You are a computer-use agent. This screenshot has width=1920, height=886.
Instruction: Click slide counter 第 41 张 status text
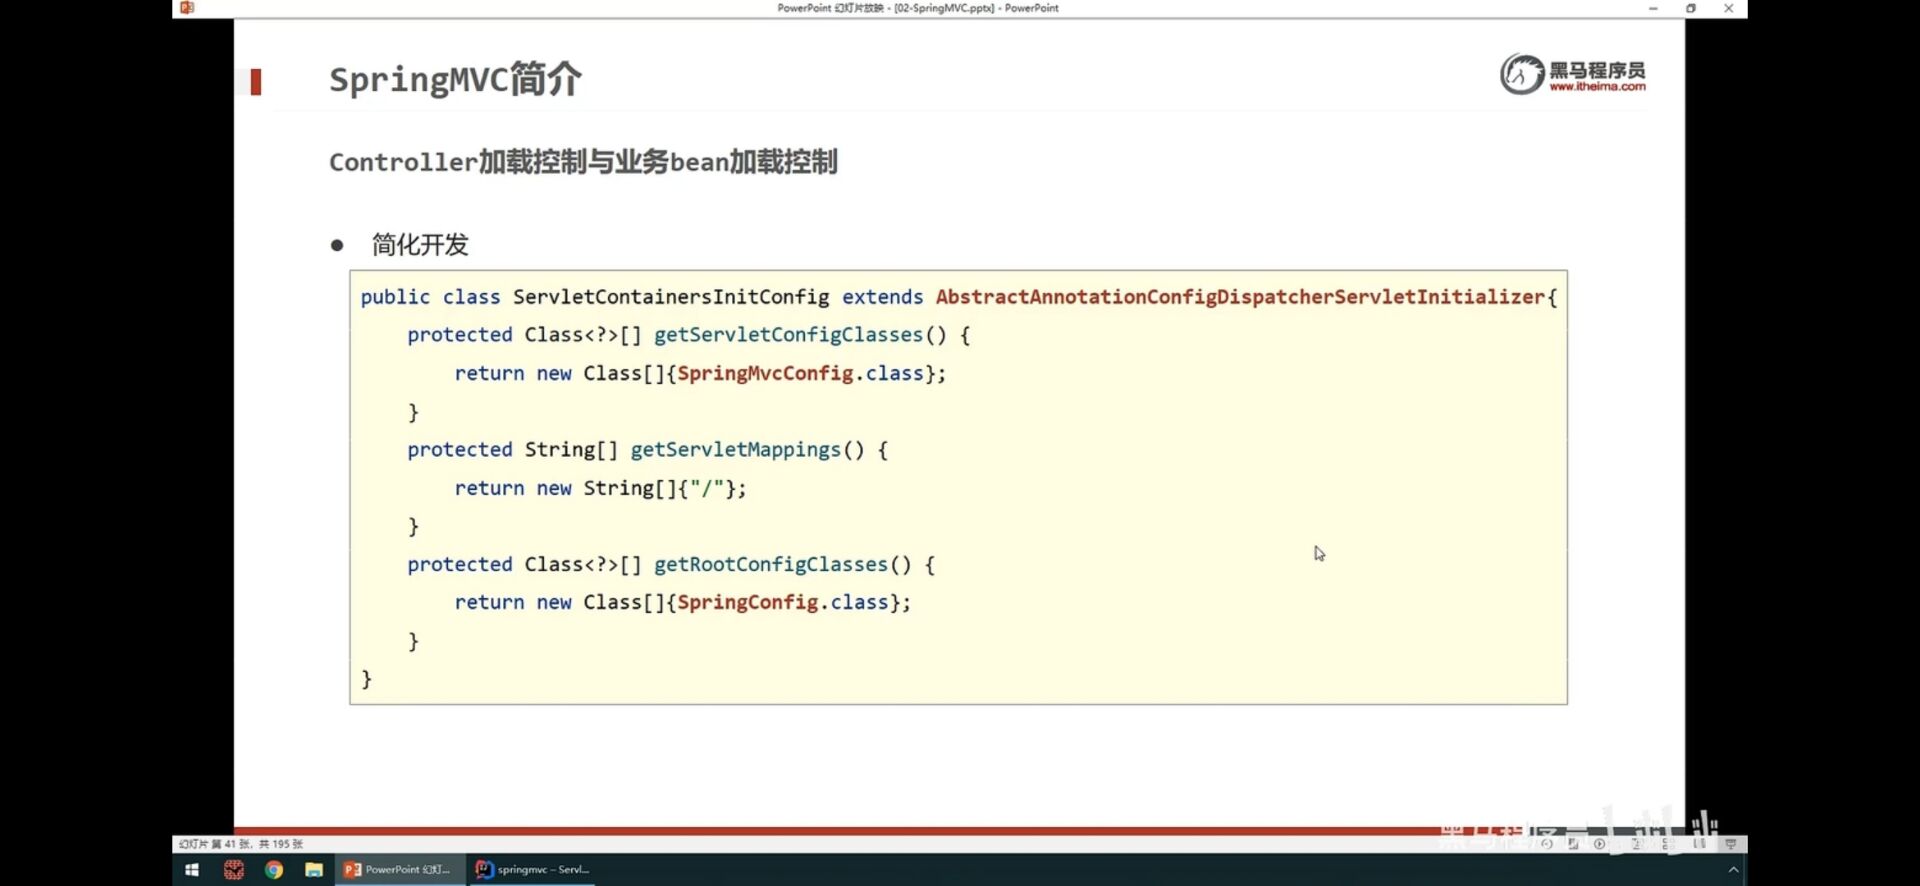click(241, 844)
